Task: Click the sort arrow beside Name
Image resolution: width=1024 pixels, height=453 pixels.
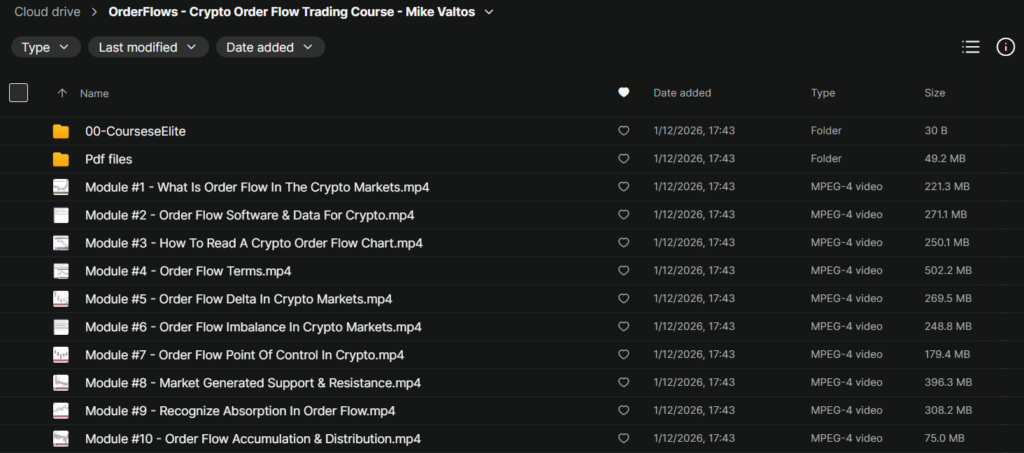Action: click(62, 93)
